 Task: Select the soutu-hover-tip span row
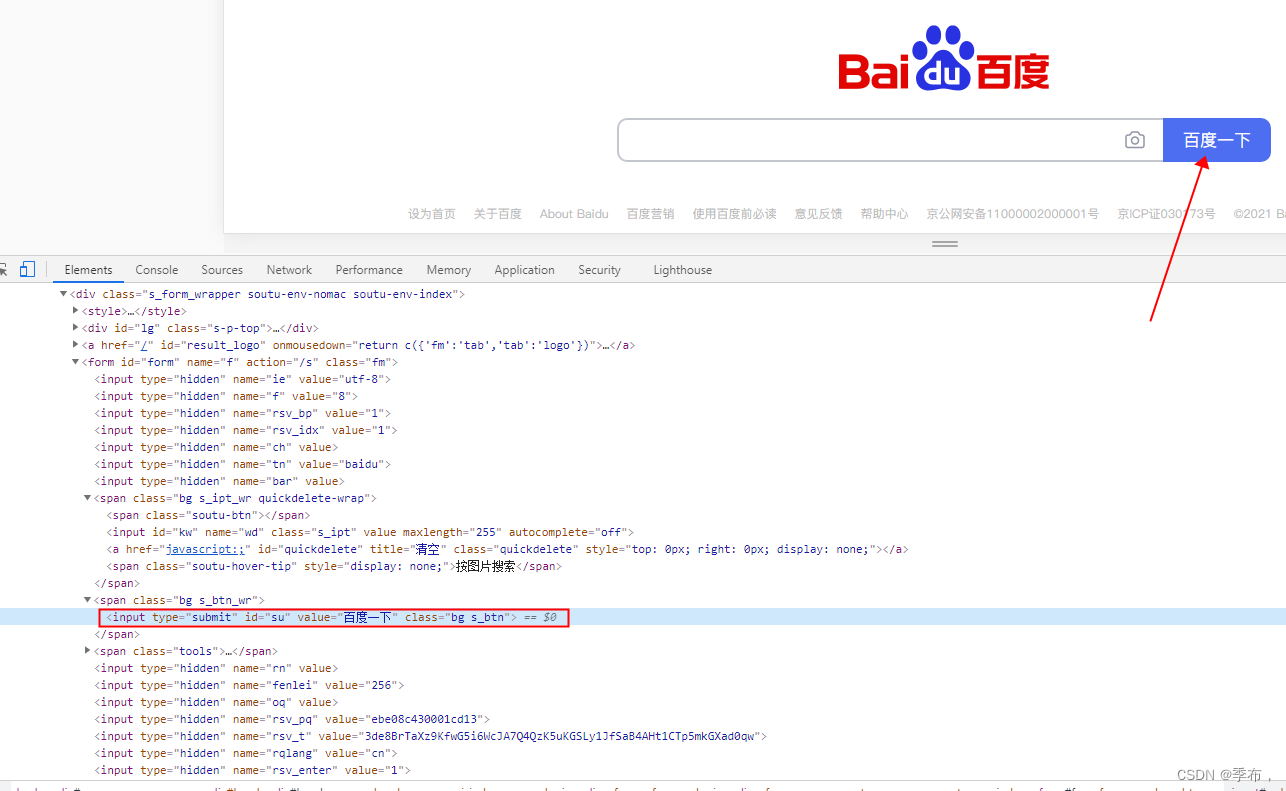335,566
